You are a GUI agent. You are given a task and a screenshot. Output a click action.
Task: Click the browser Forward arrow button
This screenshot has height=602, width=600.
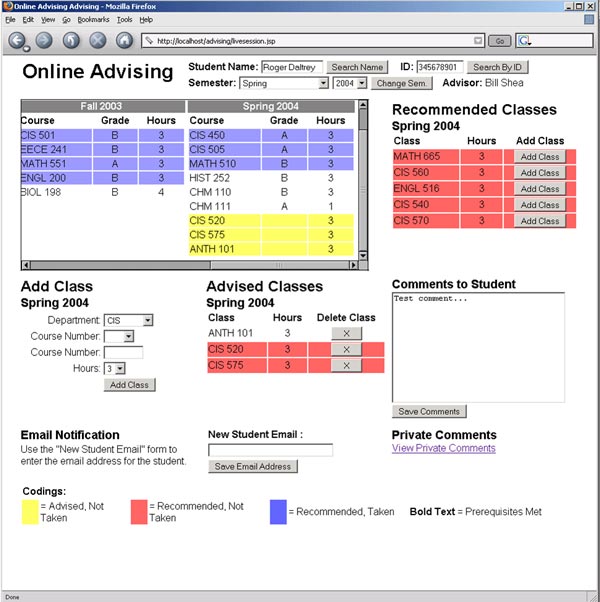44,40
